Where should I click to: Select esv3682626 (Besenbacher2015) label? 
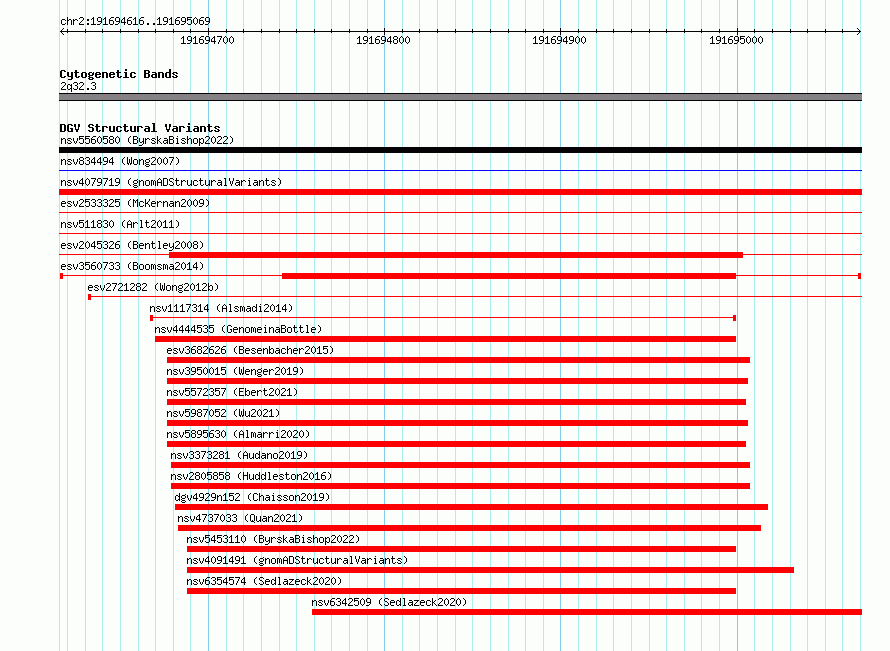click(x=250, y=350)
